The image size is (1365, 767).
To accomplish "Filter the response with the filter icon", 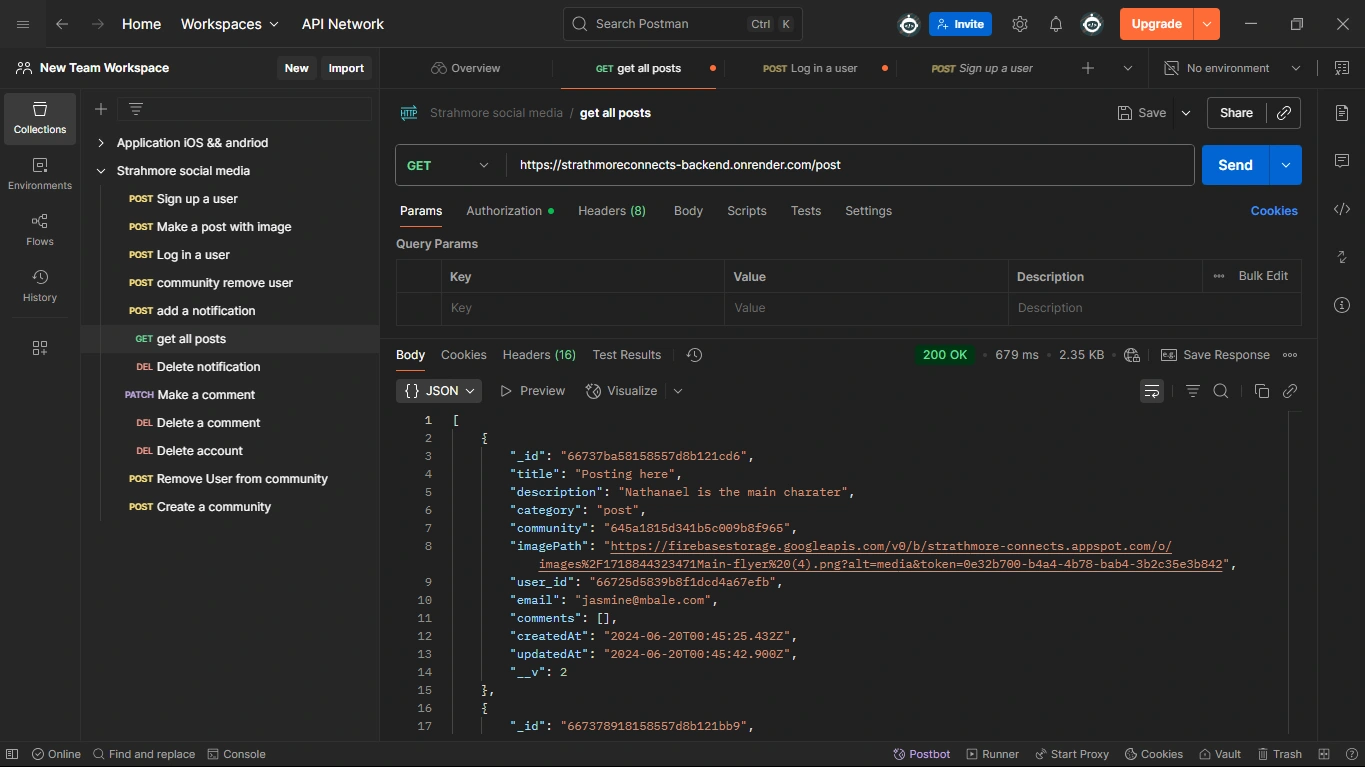I will point(1192,391).
